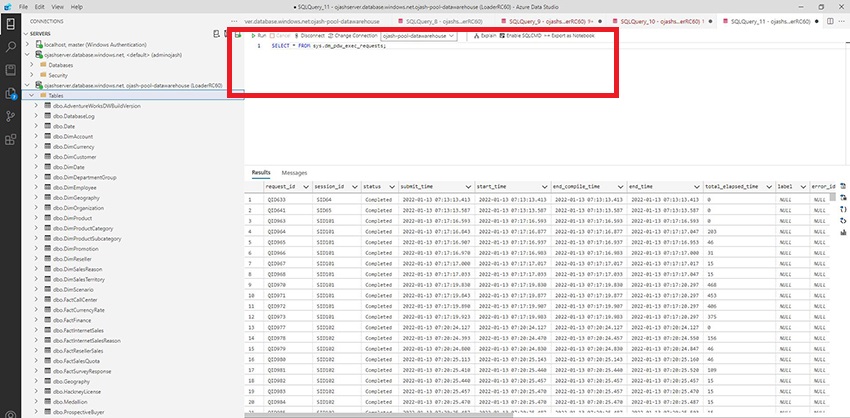Open the ojash-pool-datawarehouse database dropdown
Viewport: 850px width, 418px height.
coord(418,36)
